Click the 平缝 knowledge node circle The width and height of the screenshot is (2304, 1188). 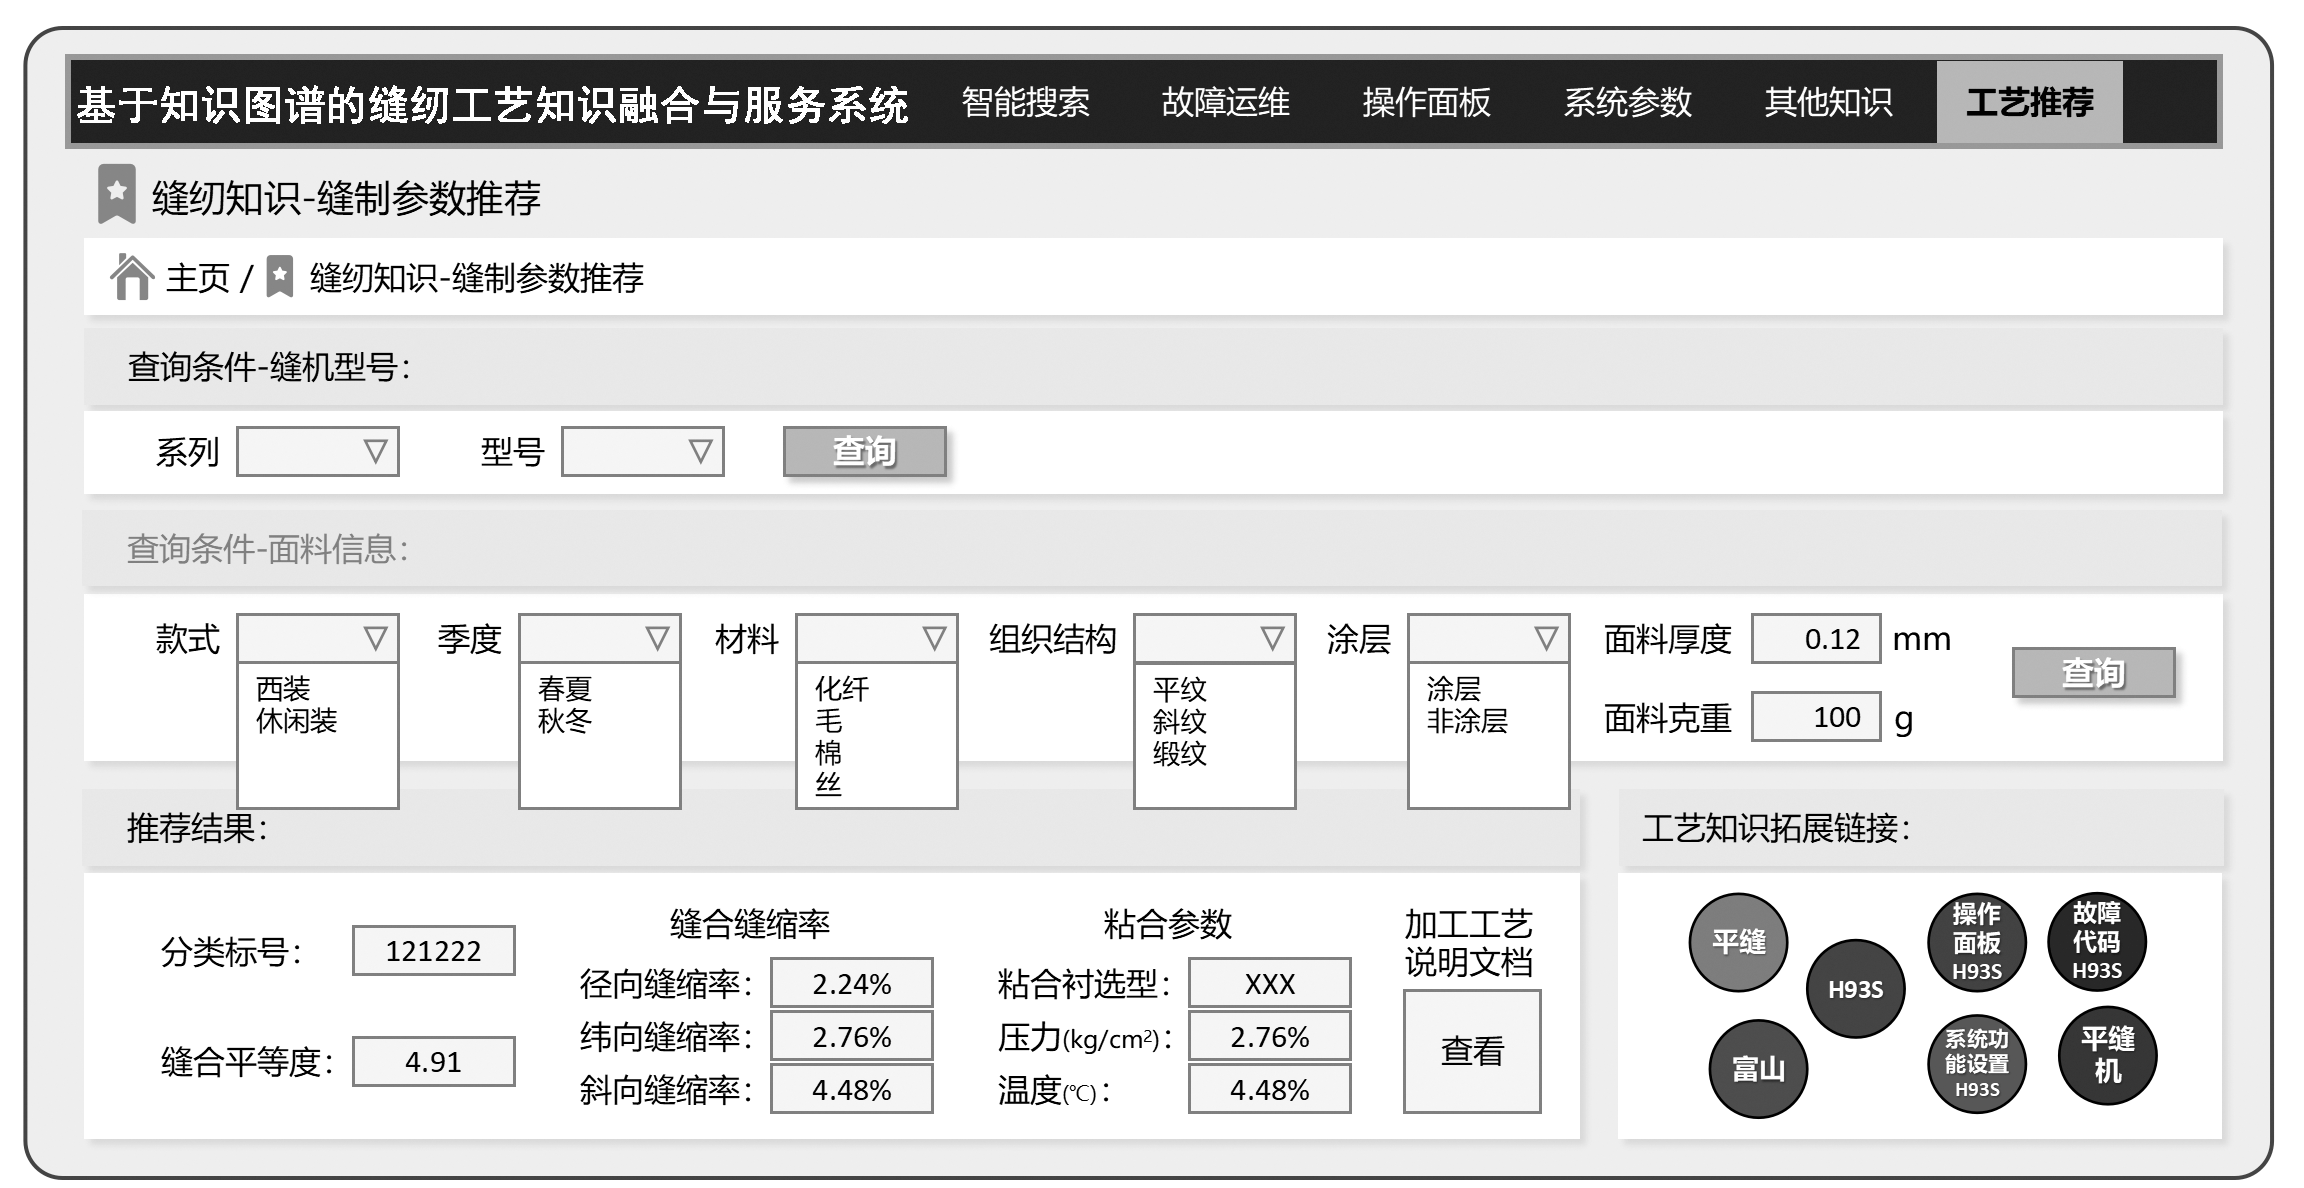click(1738, 942)
